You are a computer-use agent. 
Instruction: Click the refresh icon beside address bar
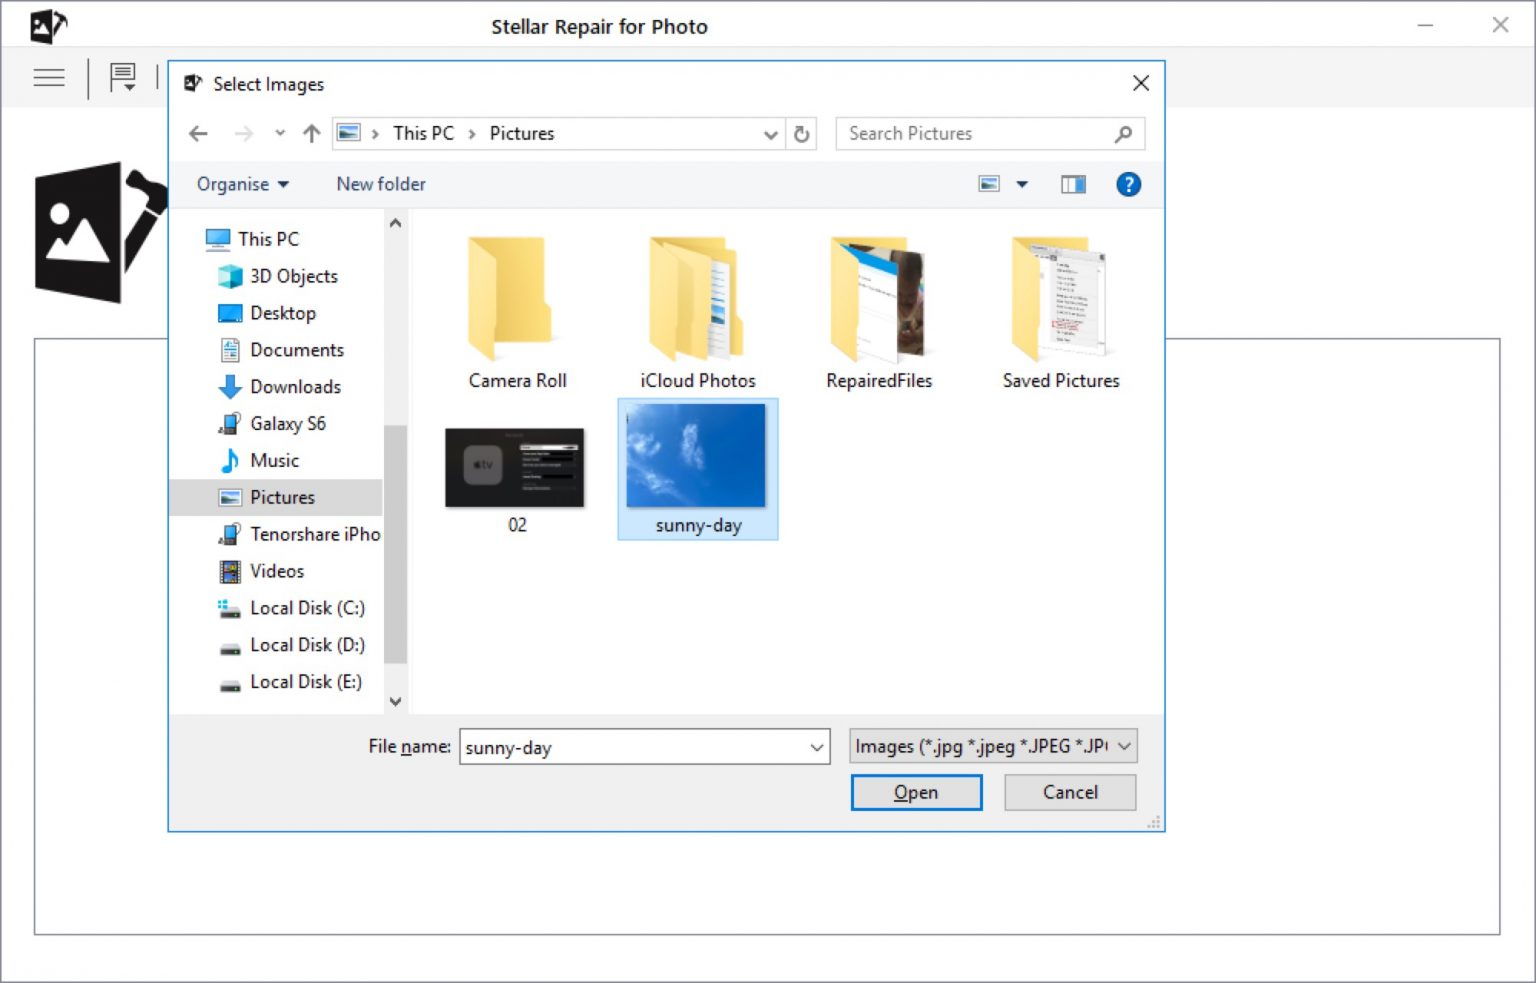[802, 133]
